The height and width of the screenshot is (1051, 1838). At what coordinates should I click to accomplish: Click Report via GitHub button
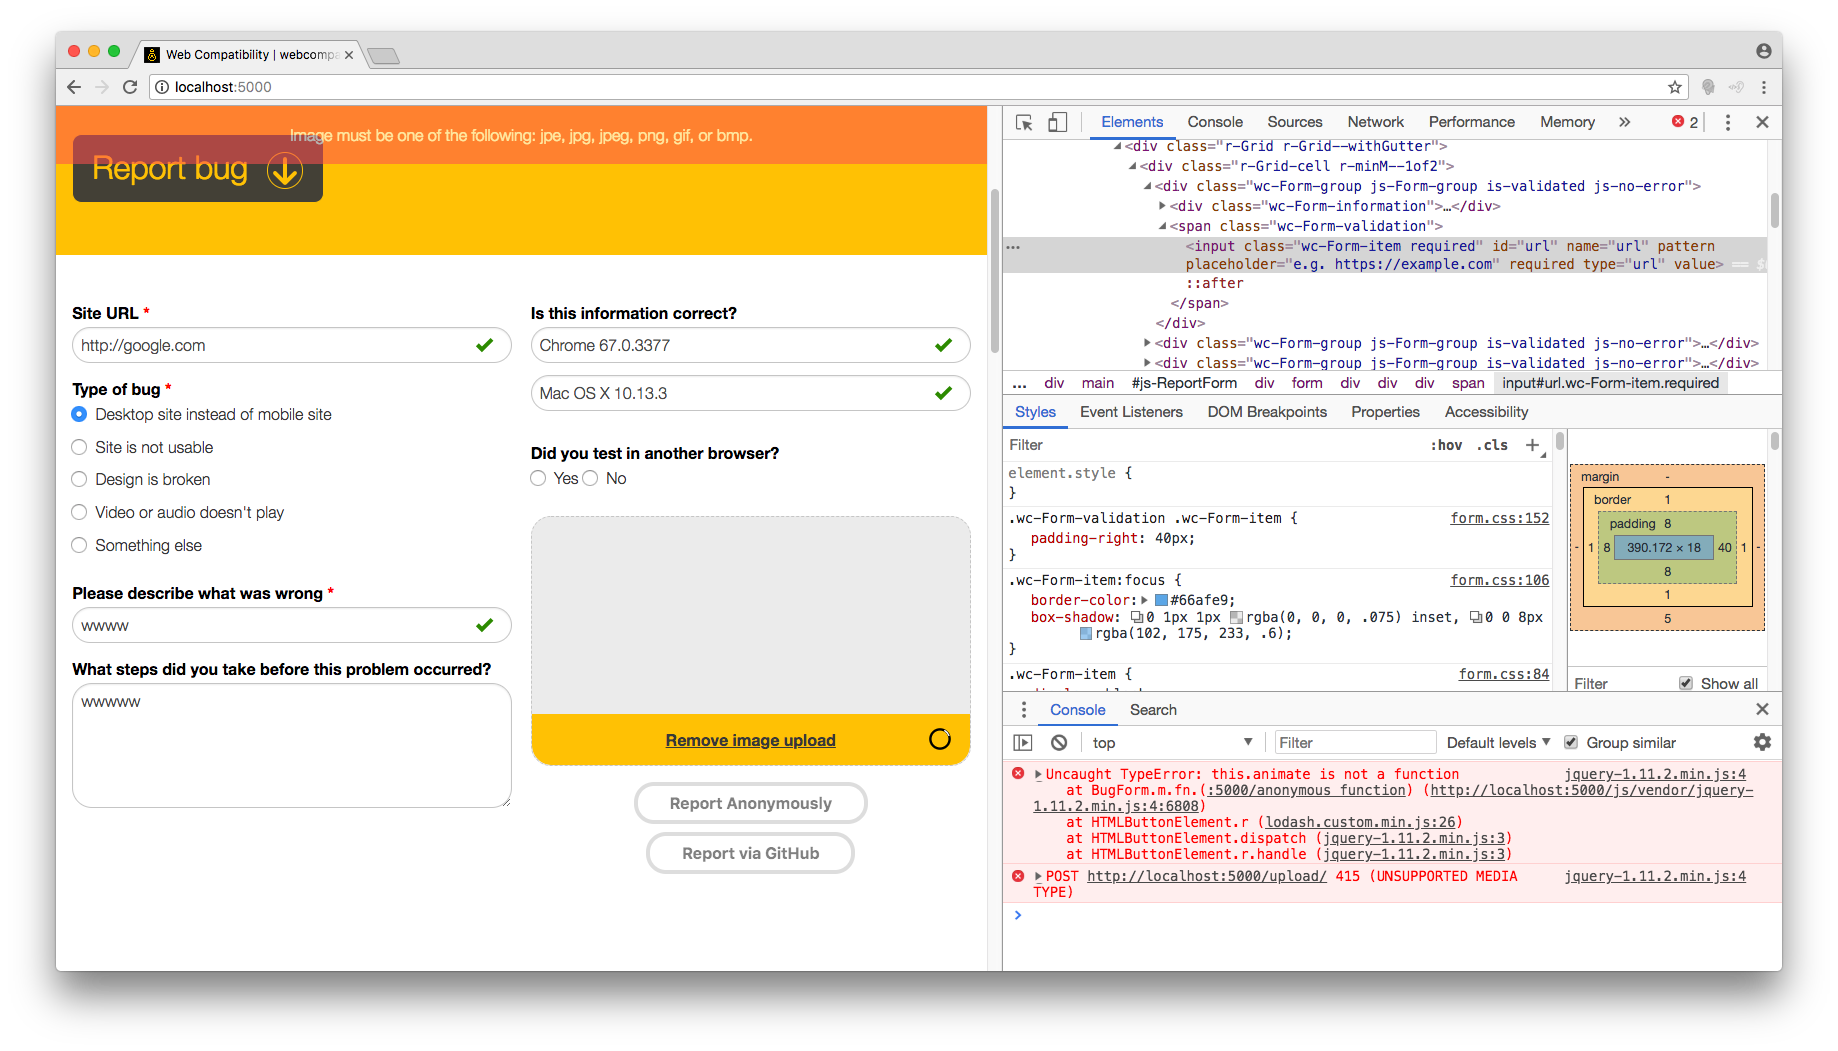750,853
